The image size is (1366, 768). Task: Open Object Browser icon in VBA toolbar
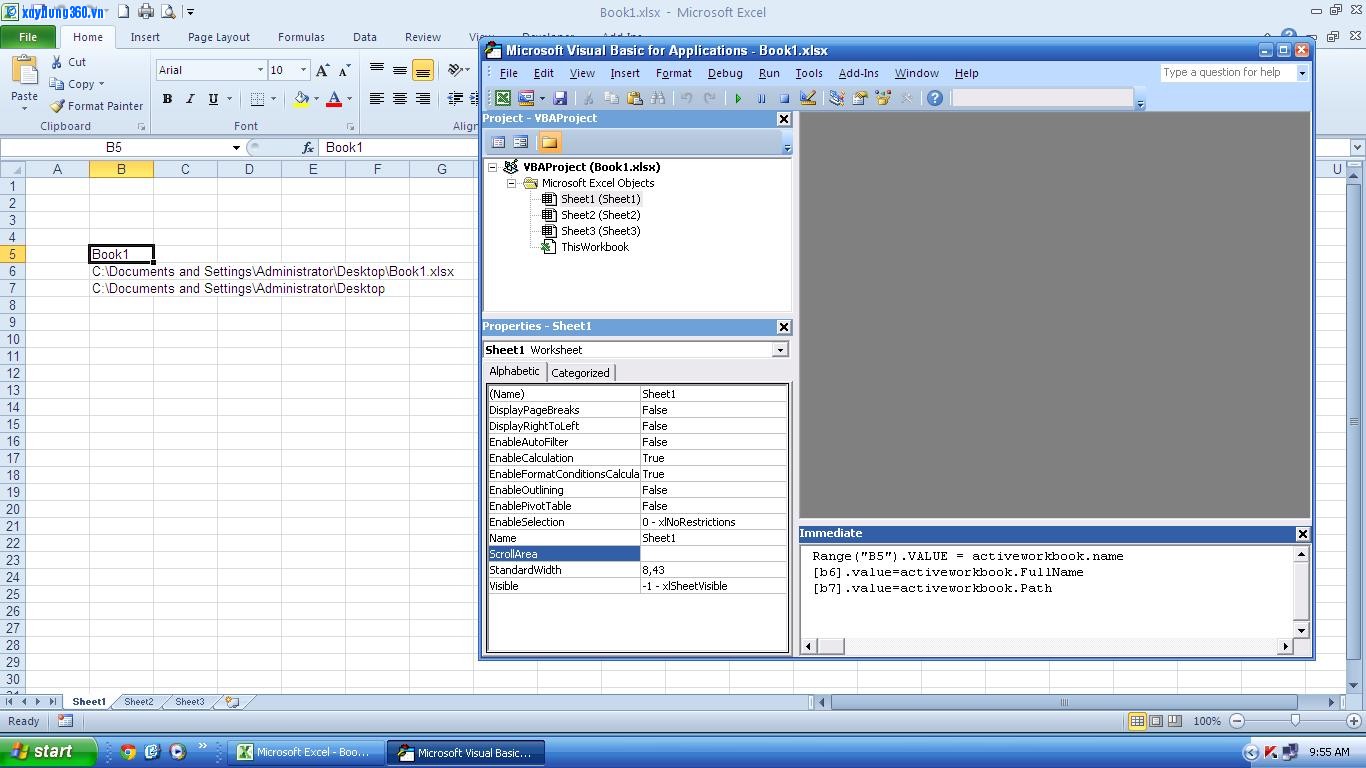pos(883,98)
